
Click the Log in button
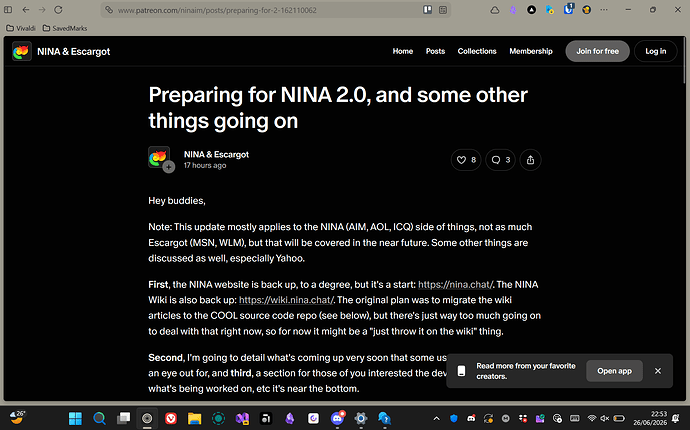point(655,51)
